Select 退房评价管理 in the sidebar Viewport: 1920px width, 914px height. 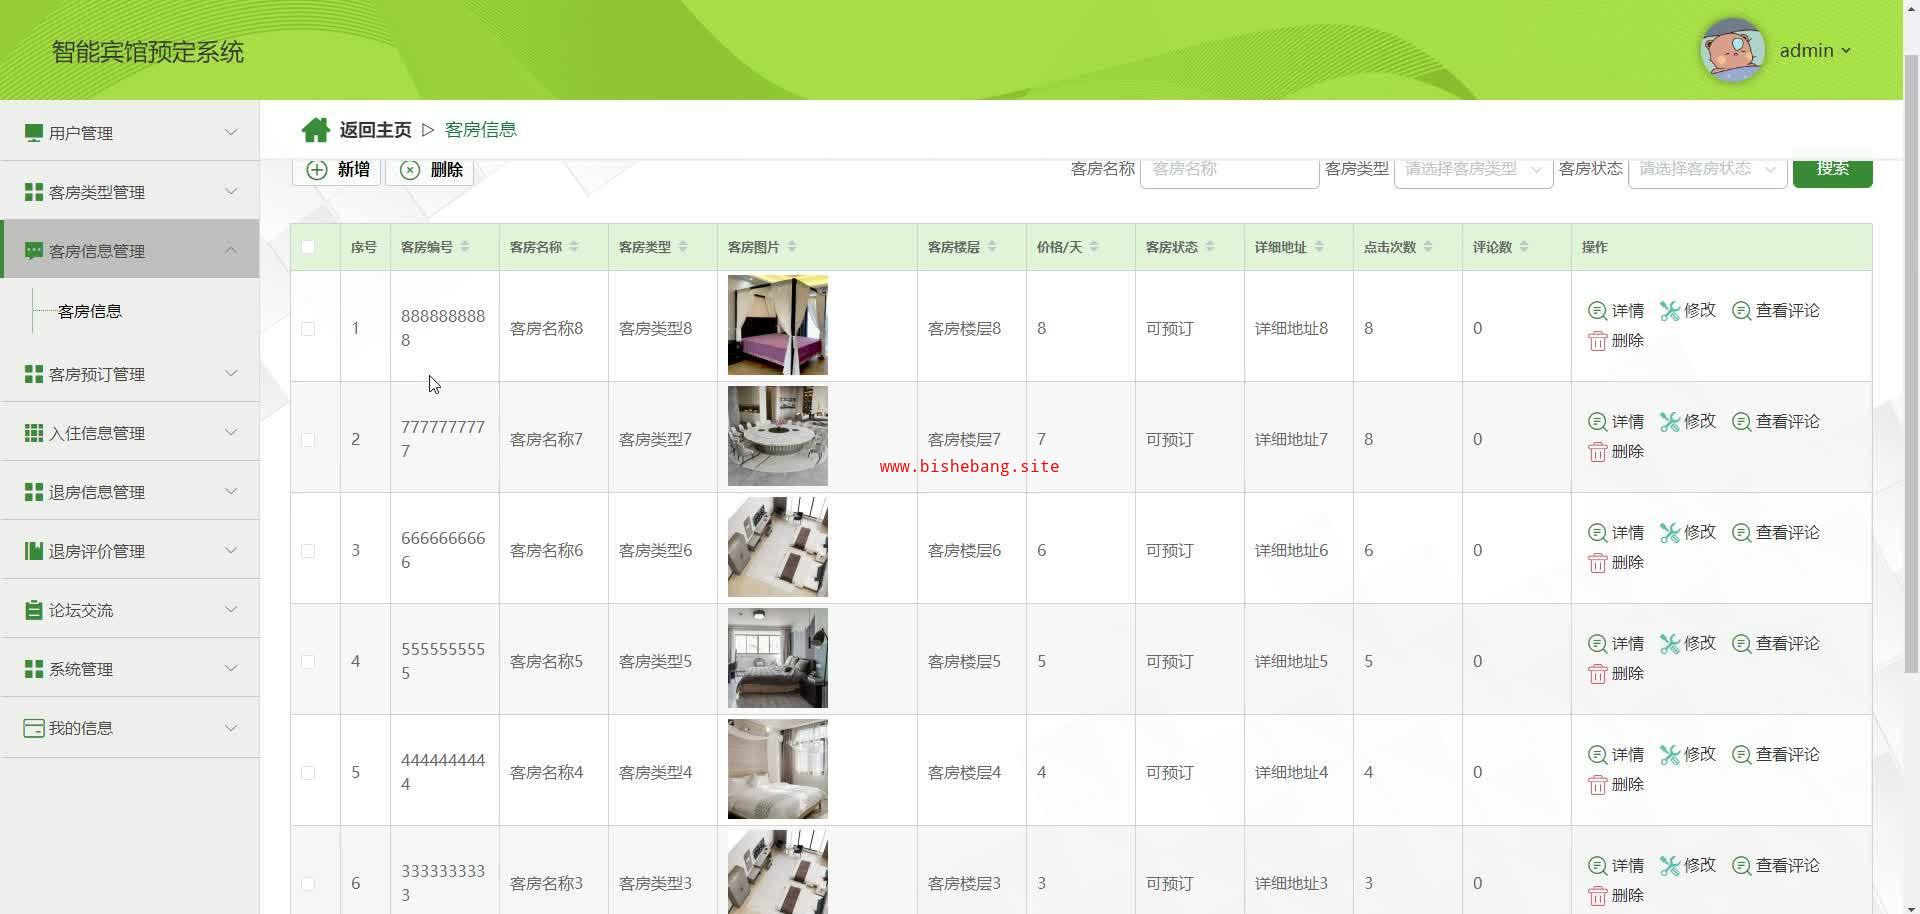(x=130, y=551)
